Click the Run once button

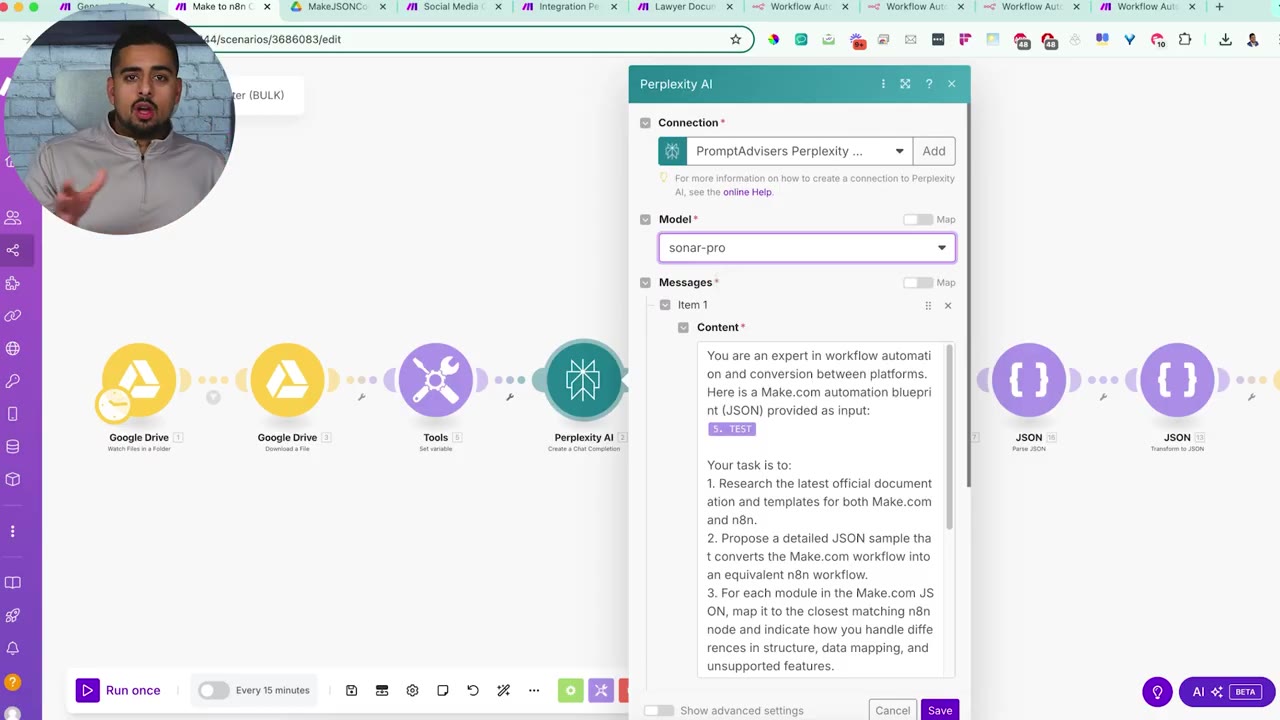118,690
